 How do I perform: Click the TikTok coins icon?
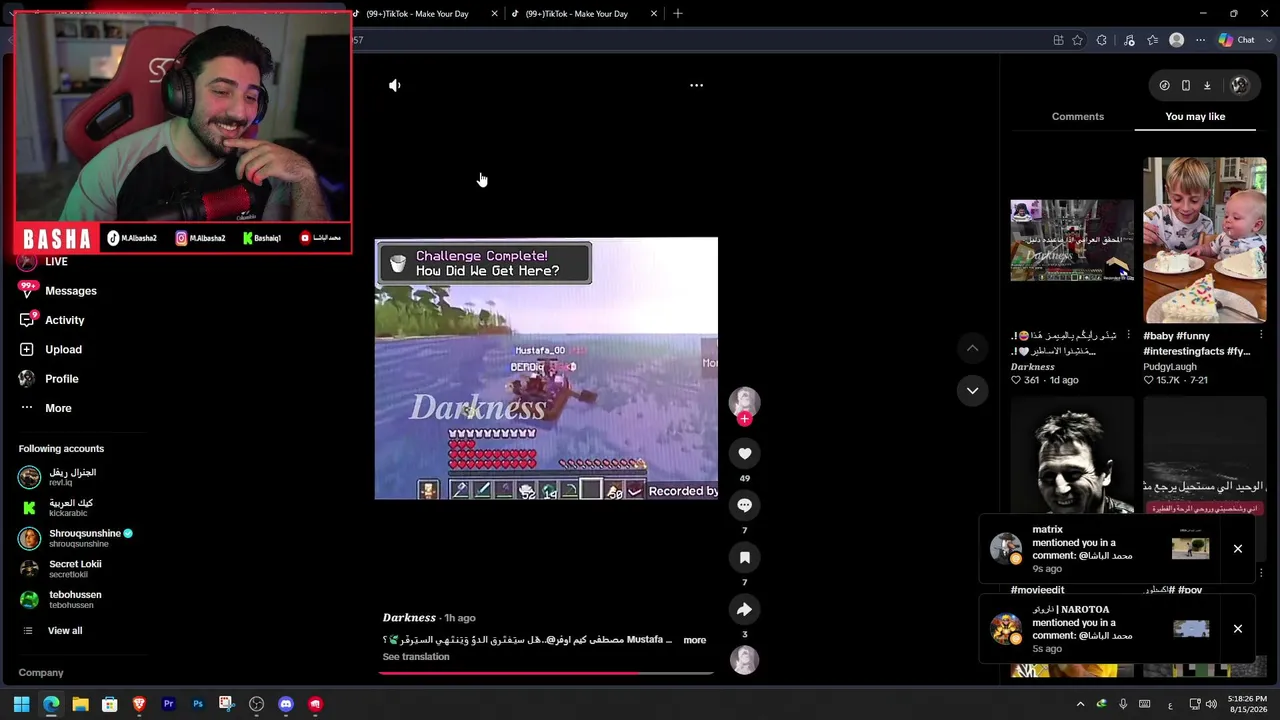(1164, 86)
